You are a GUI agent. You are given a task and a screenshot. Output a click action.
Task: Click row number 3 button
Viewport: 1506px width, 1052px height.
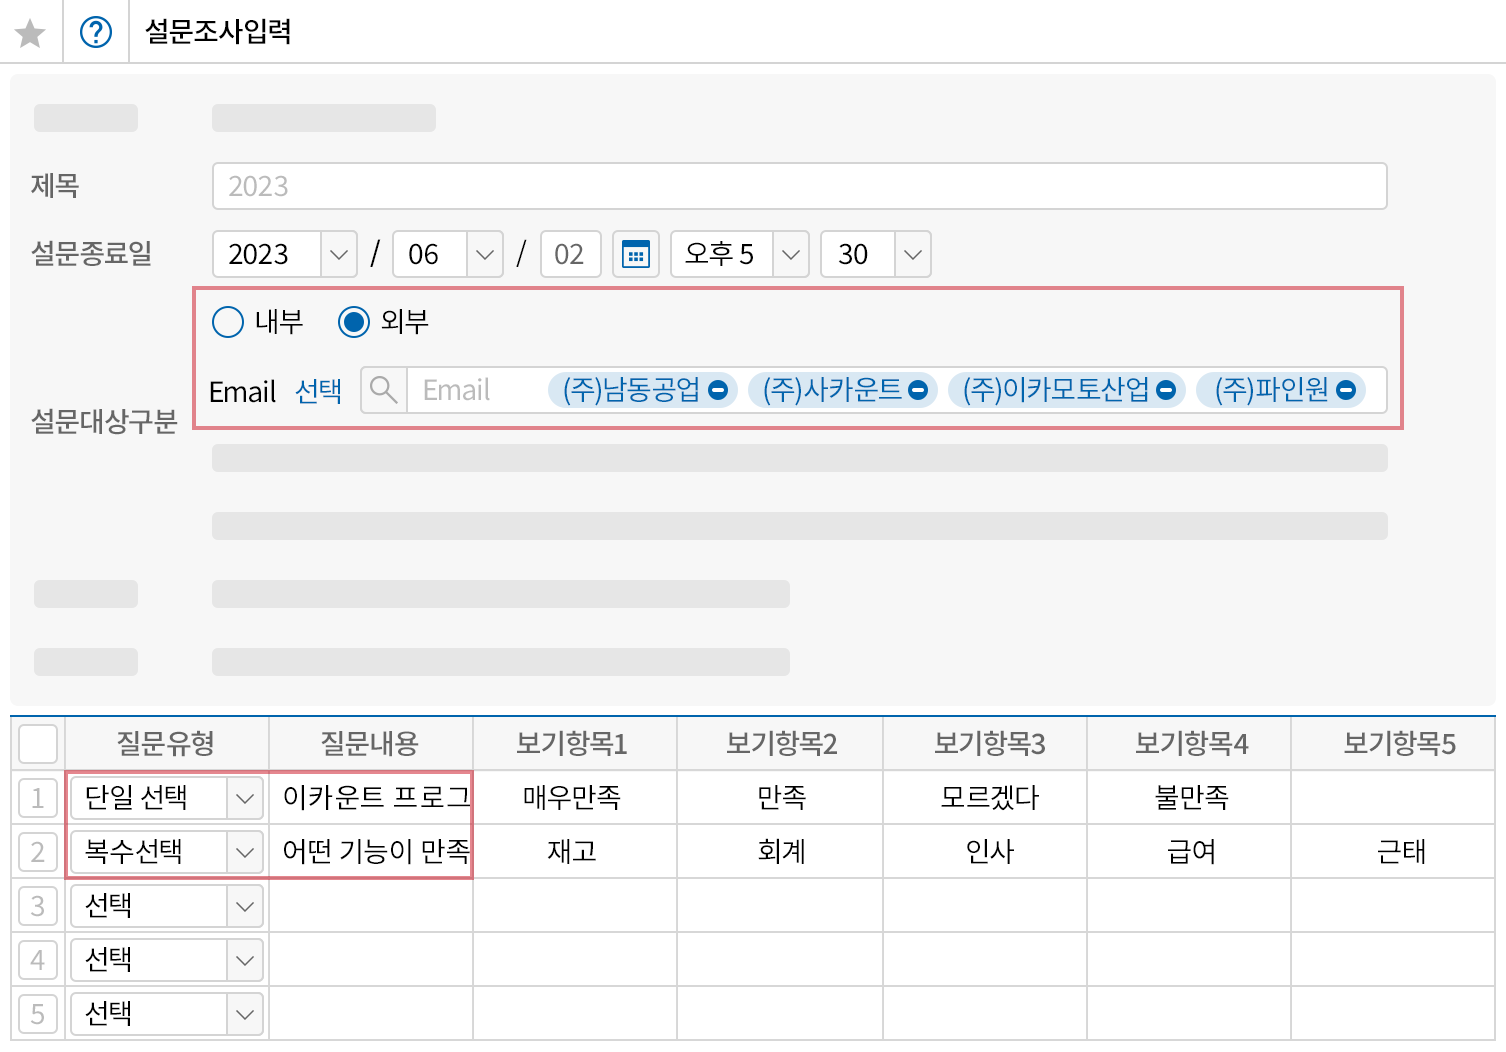pos(38,906)
